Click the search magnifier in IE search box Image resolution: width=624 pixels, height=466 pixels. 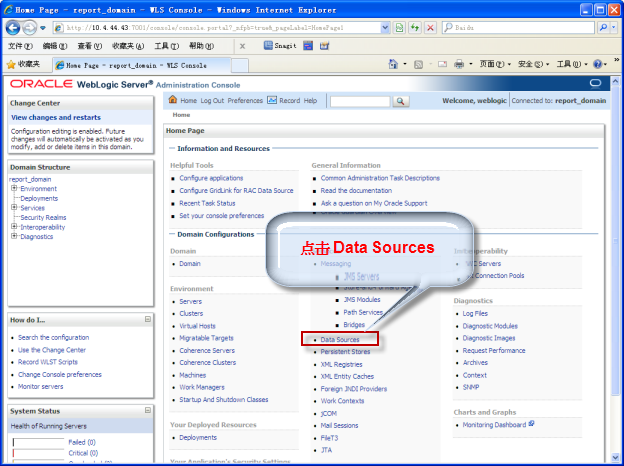coord(603,27)
